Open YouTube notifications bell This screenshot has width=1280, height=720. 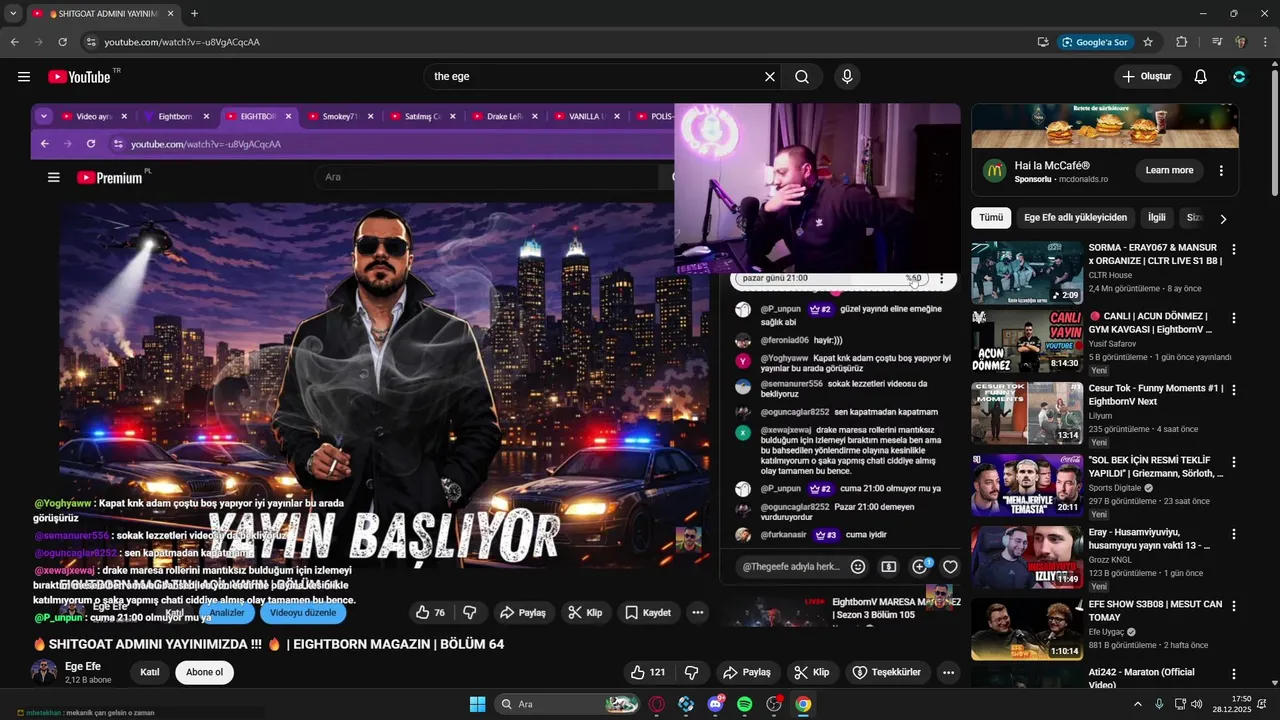[x=1201, y=77]
